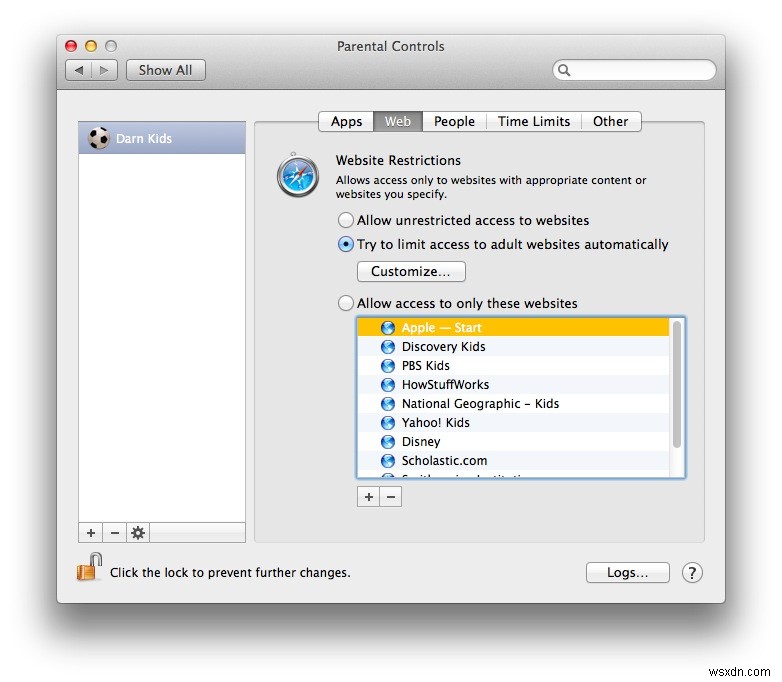This screenshot has height=682, width=782.
Task: Click the open padlock icon
Action: [89, 568]
